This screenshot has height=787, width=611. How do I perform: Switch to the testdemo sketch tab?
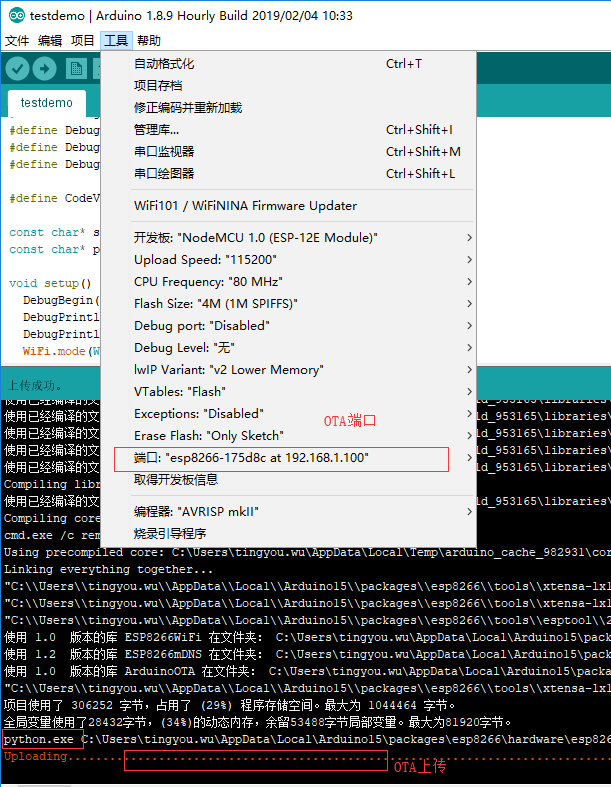[47, 103]
